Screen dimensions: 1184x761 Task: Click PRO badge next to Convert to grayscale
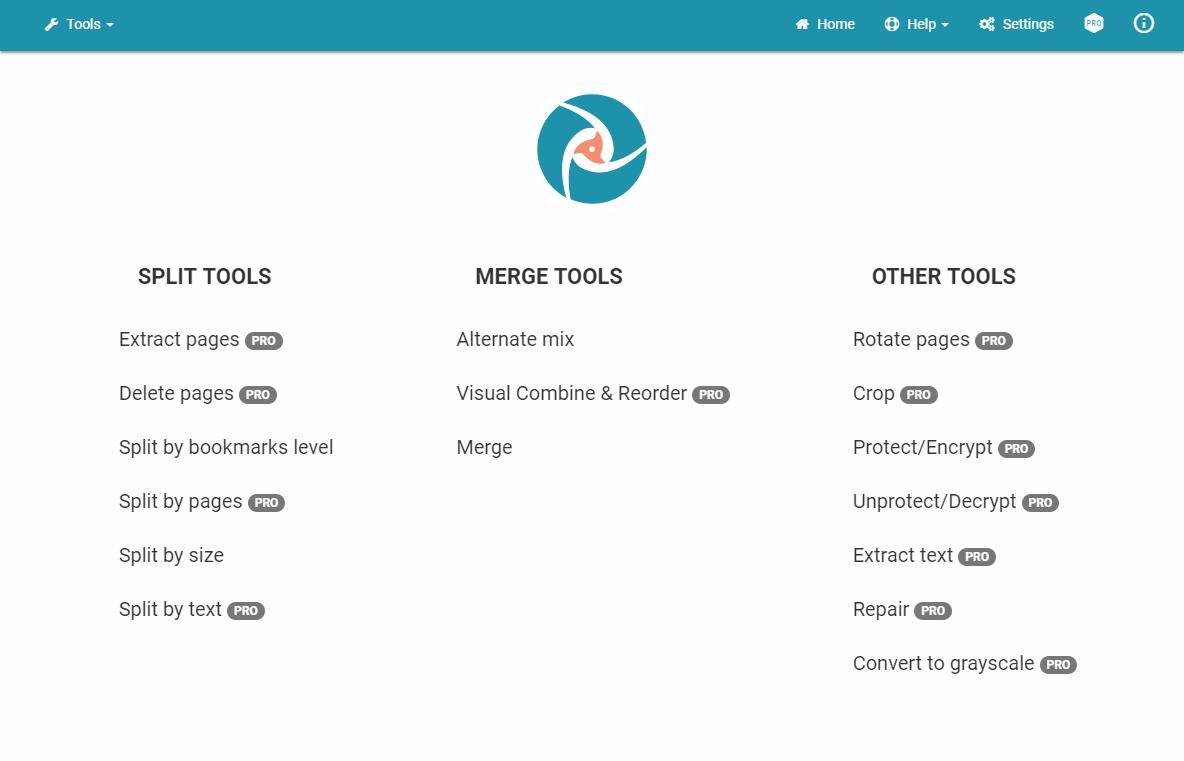(1058, 664)
